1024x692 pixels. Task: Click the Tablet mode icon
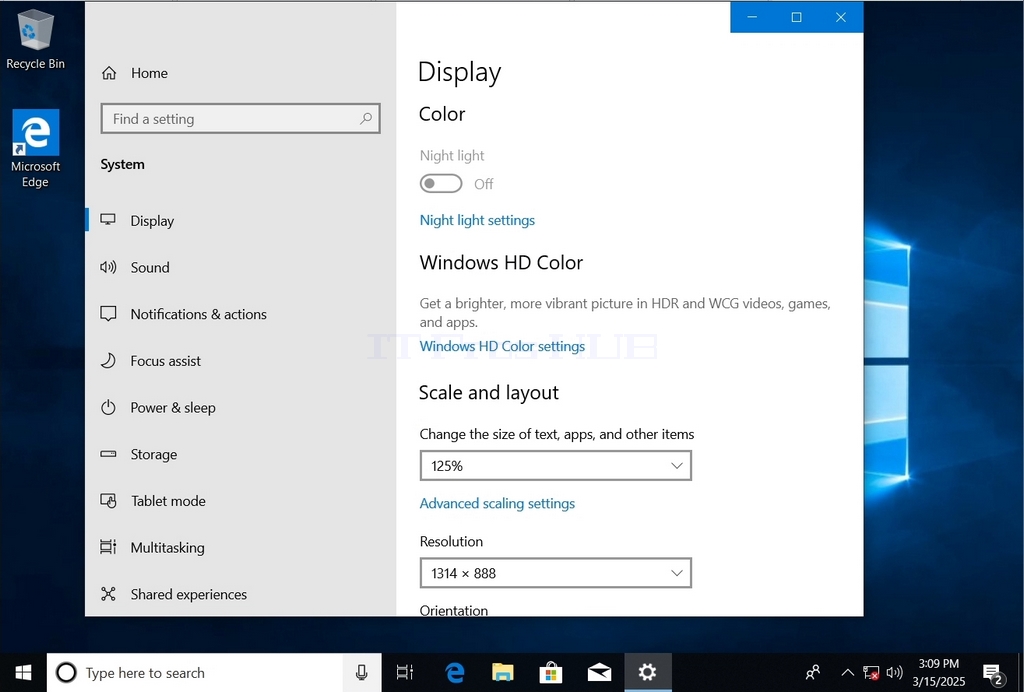[x=108, y=501]
